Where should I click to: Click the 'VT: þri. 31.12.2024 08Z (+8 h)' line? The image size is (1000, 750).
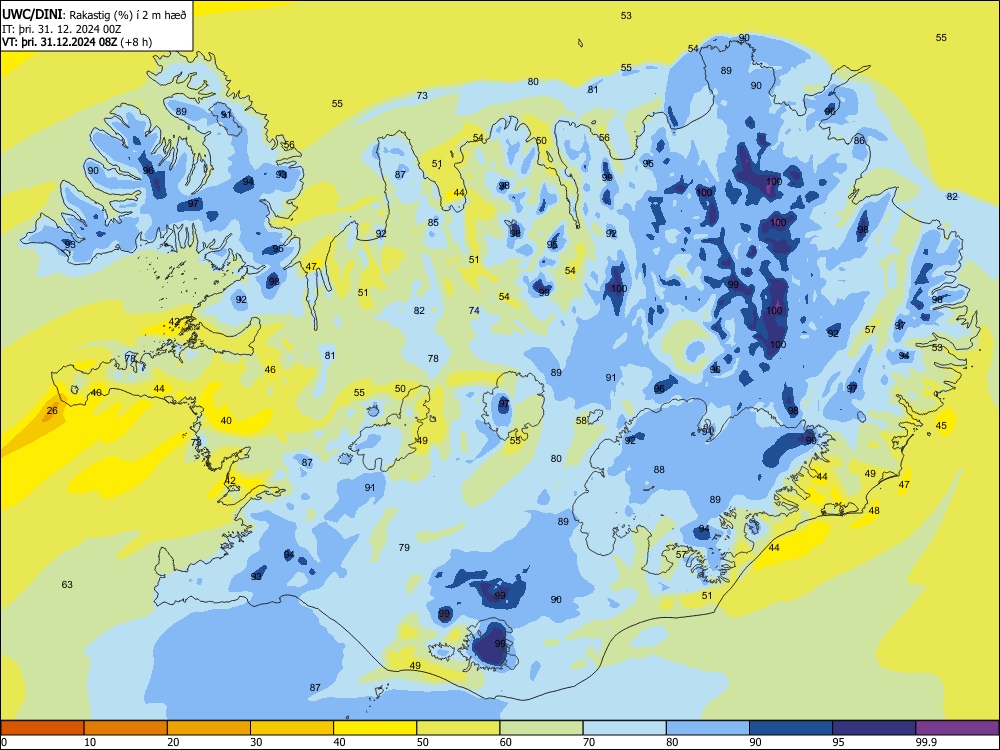pos(77,42)
